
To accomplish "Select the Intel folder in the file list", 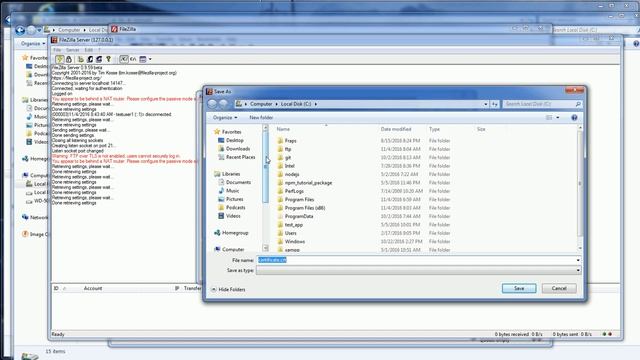I will pyautogui.click(x=290, y=166).
